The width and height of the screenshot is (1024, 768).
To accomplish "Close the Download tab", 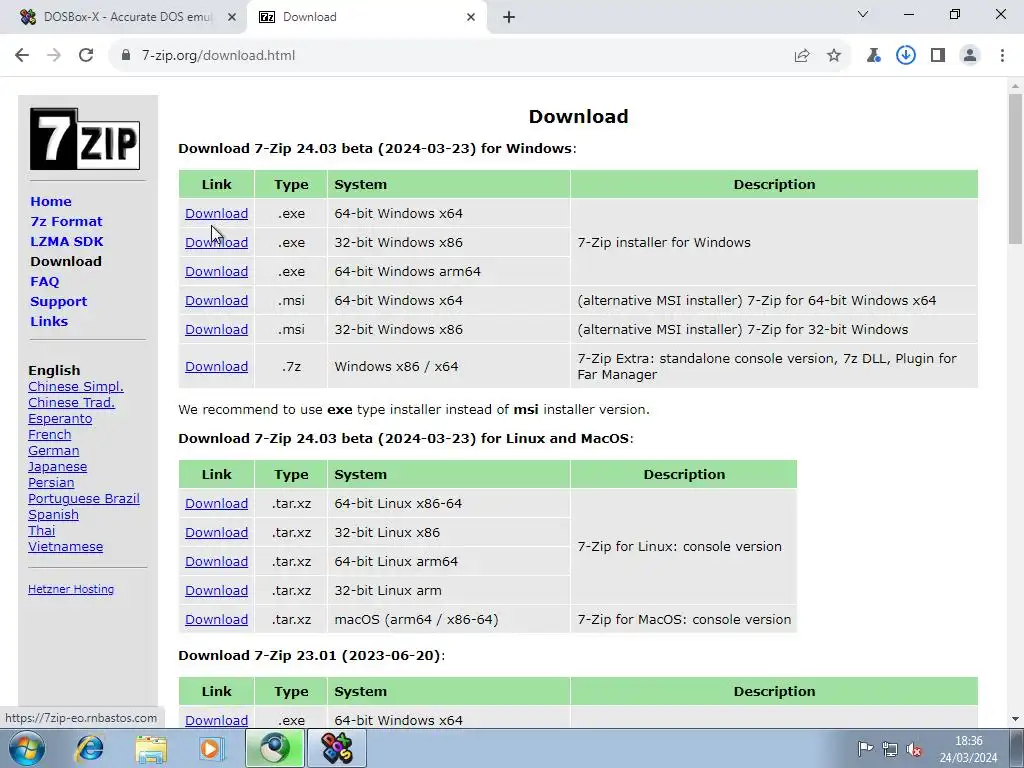I will point(471,17).
